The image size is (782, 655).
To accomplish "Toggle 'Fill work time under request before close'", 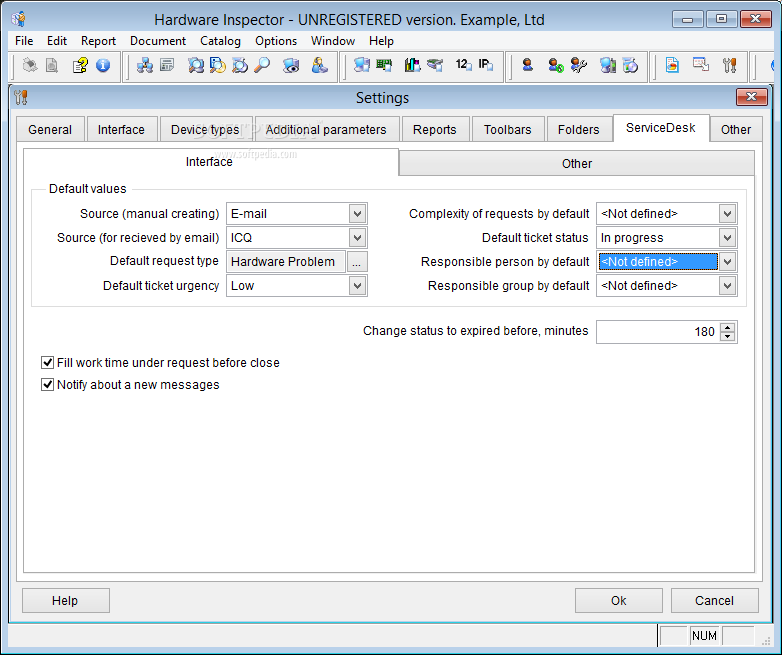I will click(x=47, y=363).
